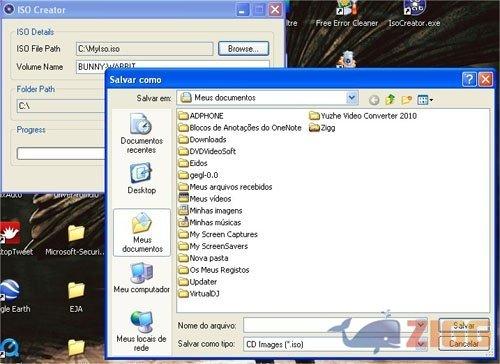
Task: Select the Minhas imagens folder
Action: [x=210, y=211]
